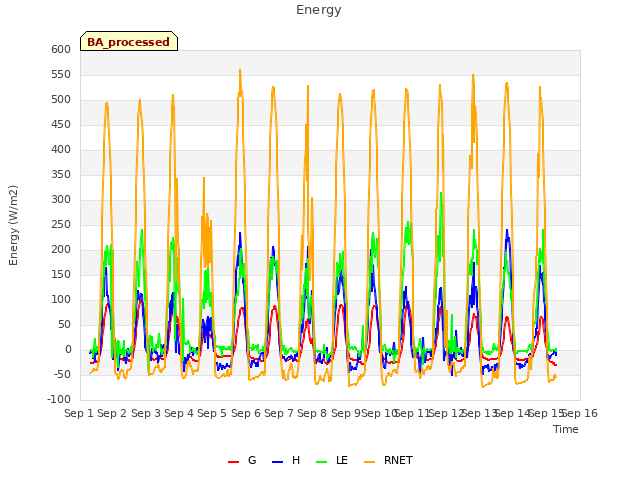The height and width of the screenshot is (480, 640).
Task: Click the Sep 6 x-axis label
Action: (x=246, y=413)
